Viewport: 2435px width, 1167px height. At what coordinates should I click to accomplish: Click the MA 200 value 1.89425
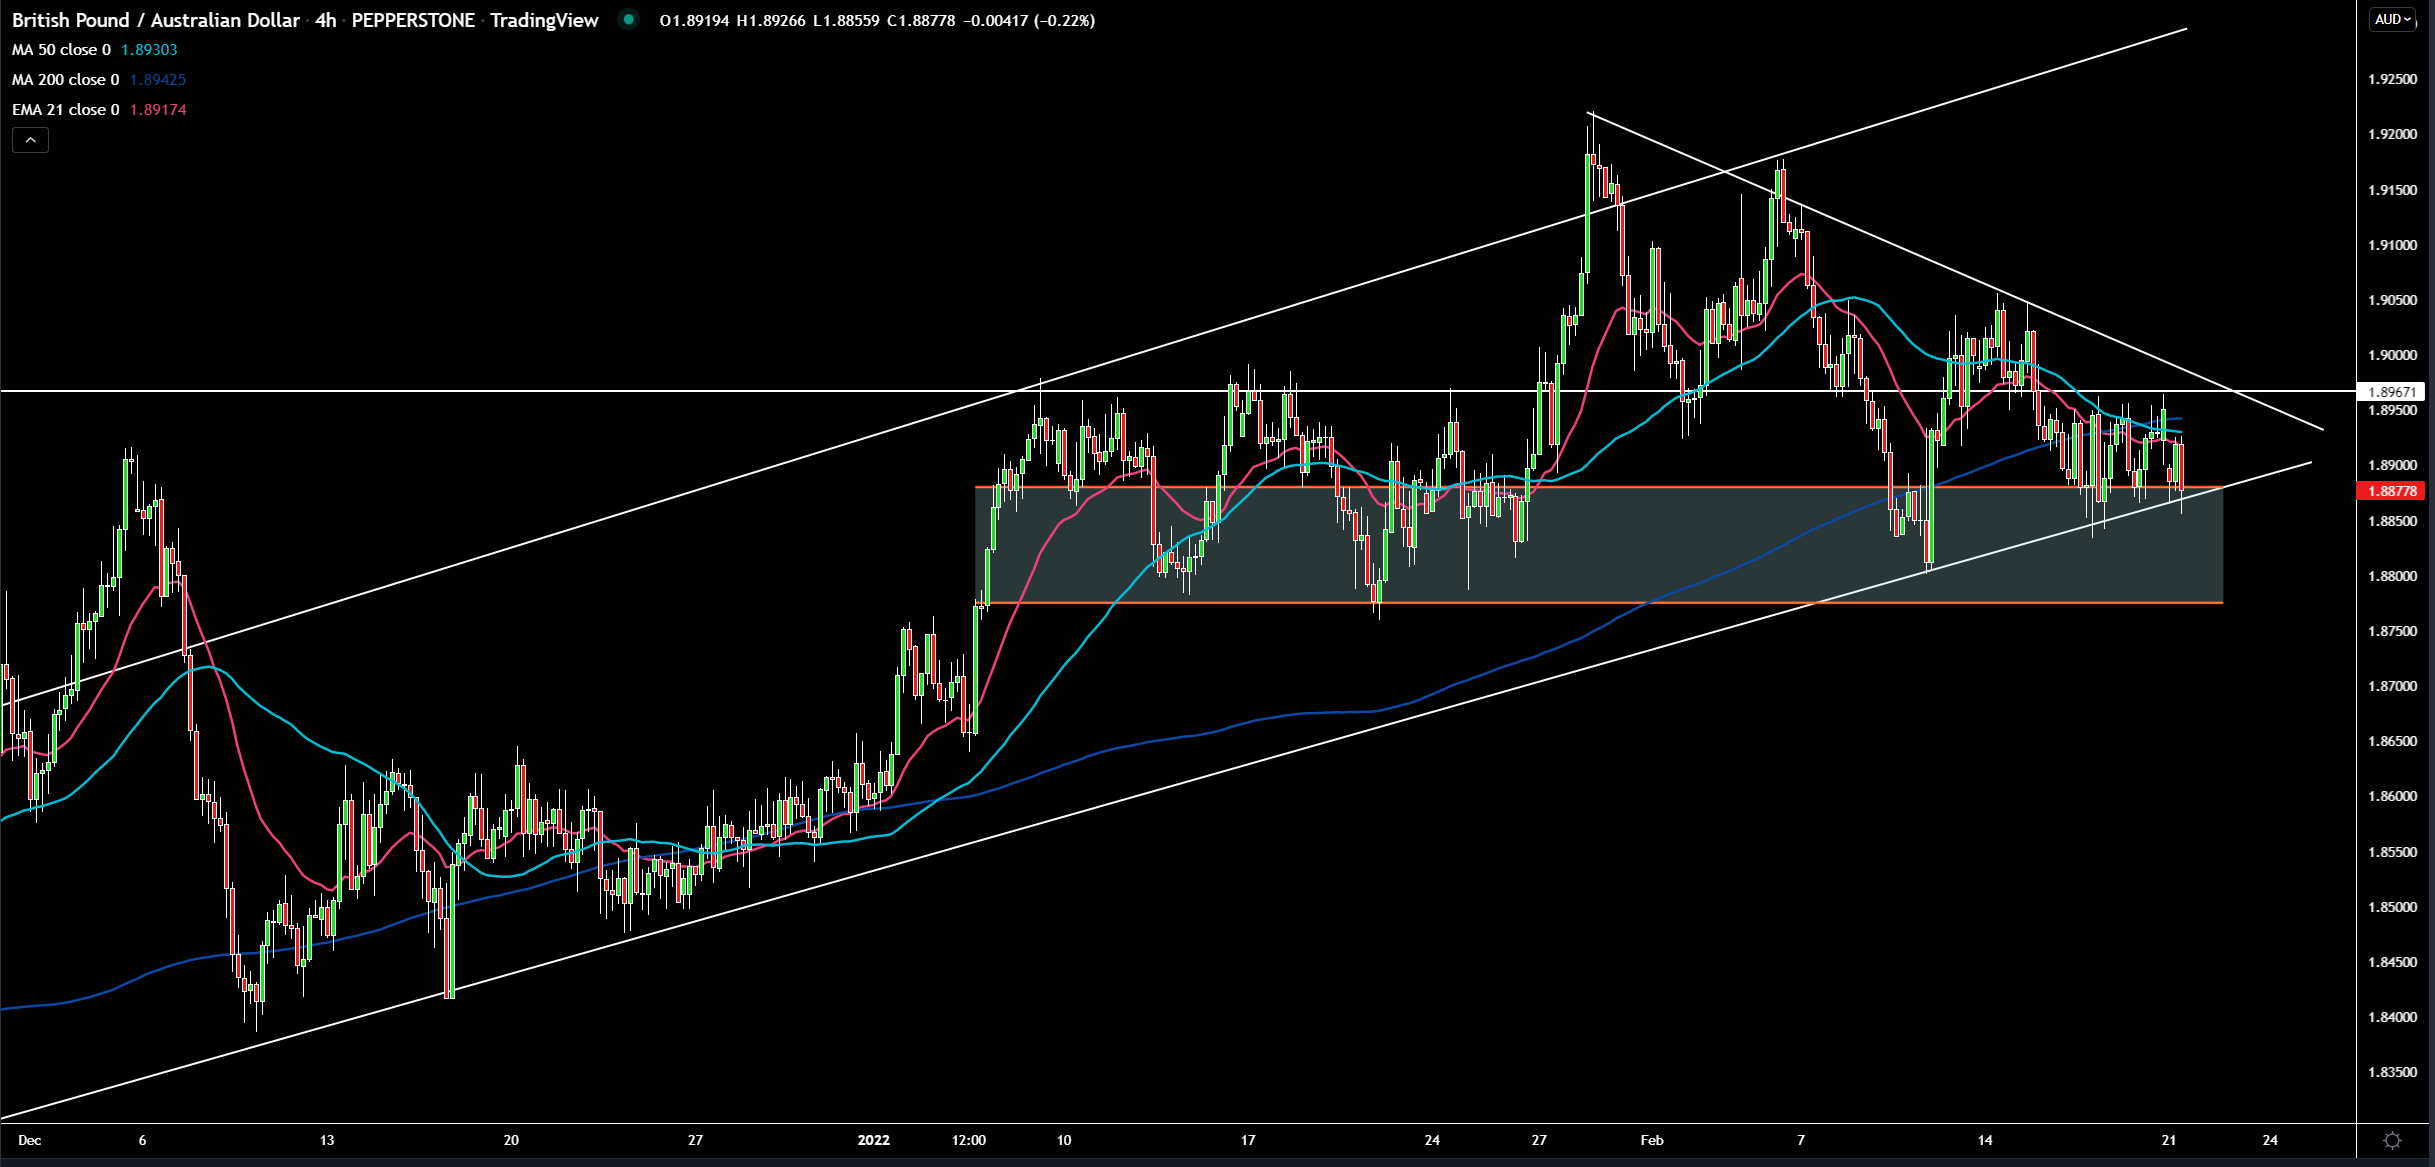[158, 80]
